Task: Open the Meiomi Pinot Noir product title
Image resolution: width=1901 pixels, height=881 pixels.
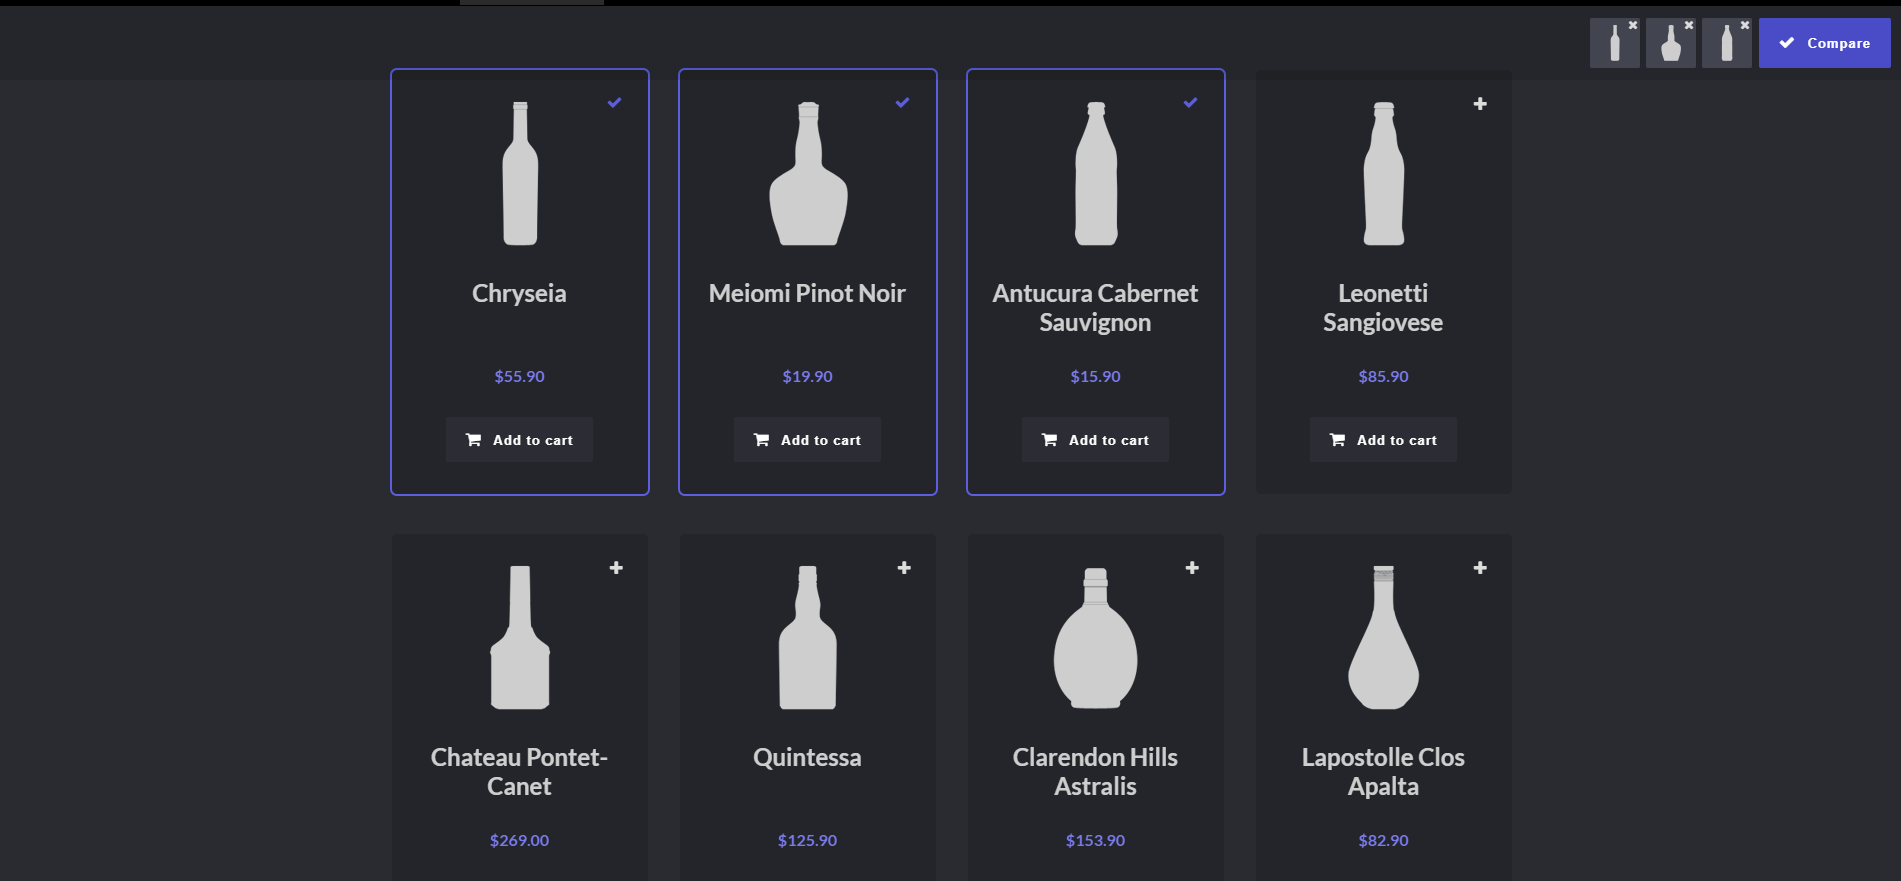Action: coord(808,293)
